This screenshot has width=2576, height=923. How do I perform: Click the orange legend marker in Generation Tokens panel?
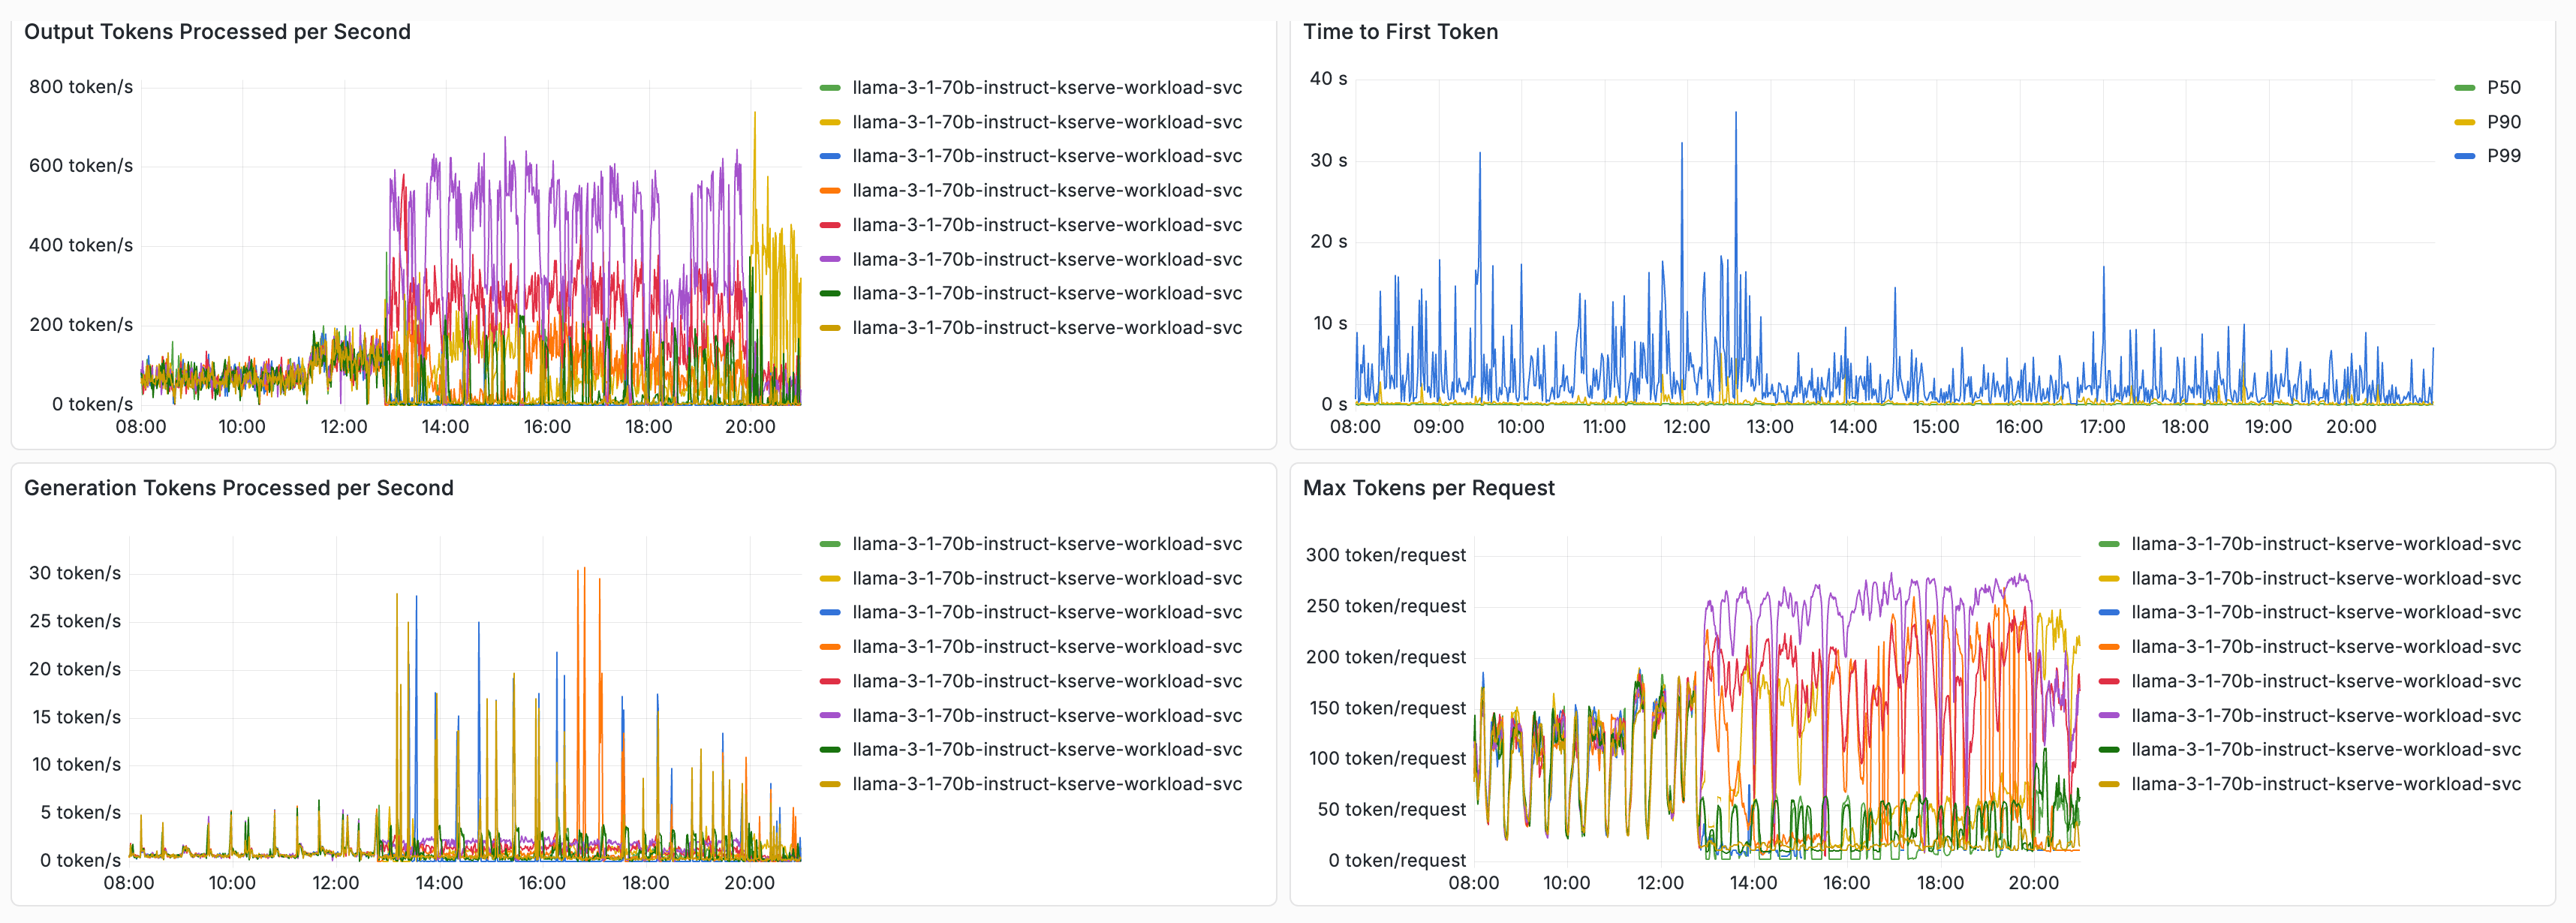pyautogui.click(x=832, y=646)
